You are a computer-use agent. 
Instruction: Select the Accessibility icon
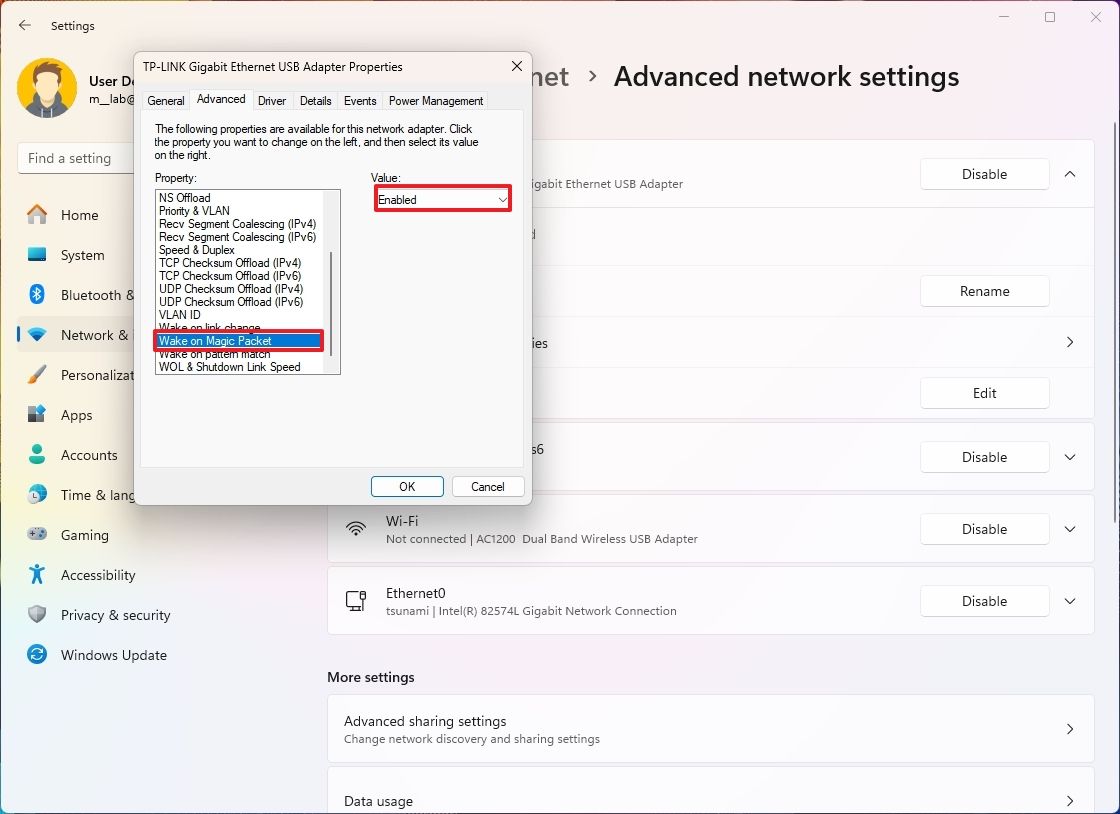click(x=38, y=575)
